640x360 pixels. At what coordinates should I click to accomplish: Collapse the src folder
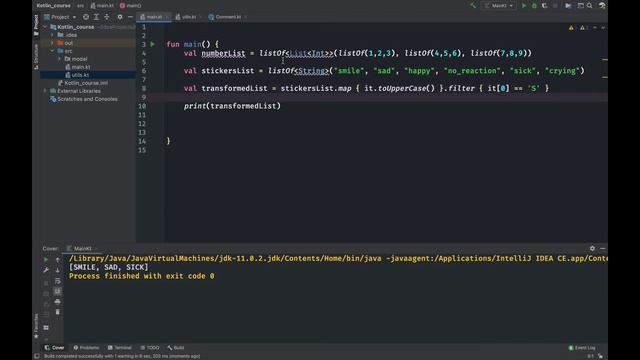[x=52, y=51]
